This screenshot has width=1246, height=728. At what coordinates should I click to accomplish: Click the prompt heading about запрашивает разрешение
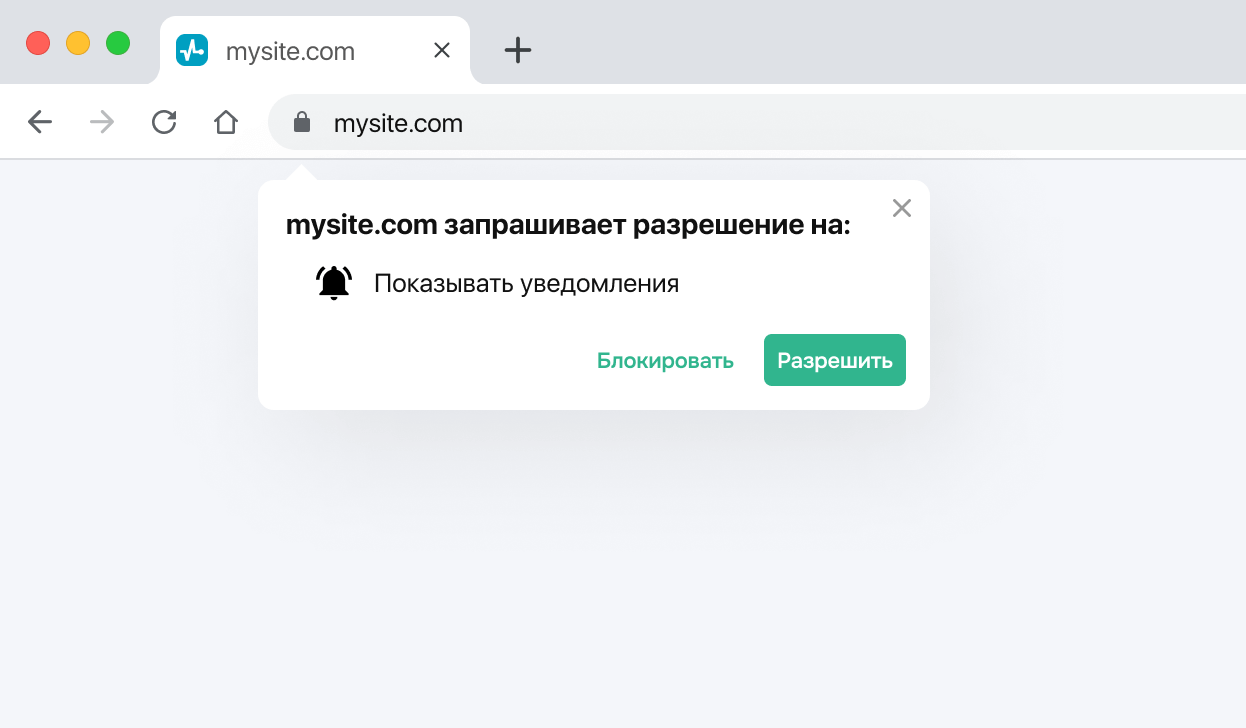point(567,226)
